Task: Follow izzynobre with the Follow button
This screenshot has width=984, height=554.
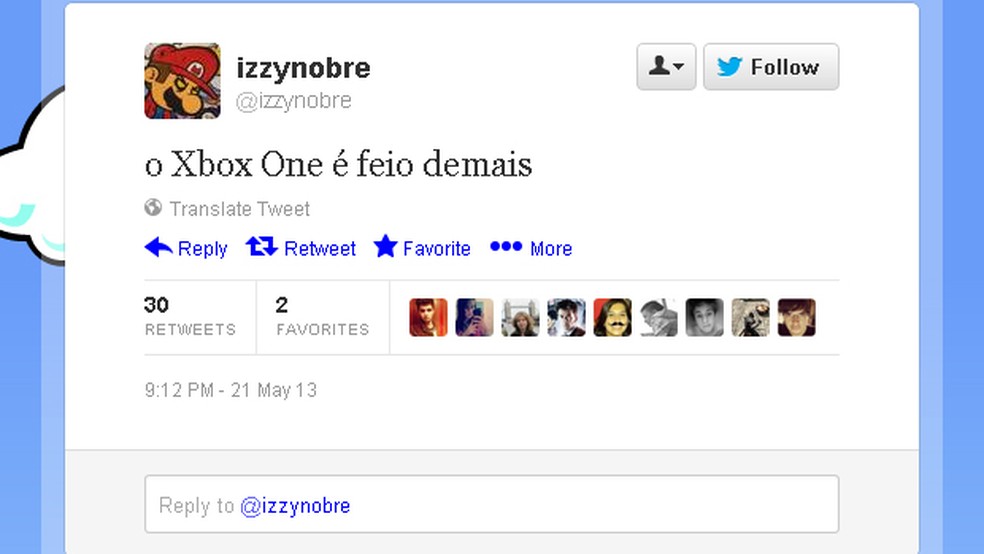Action: [x=771, y=67]
